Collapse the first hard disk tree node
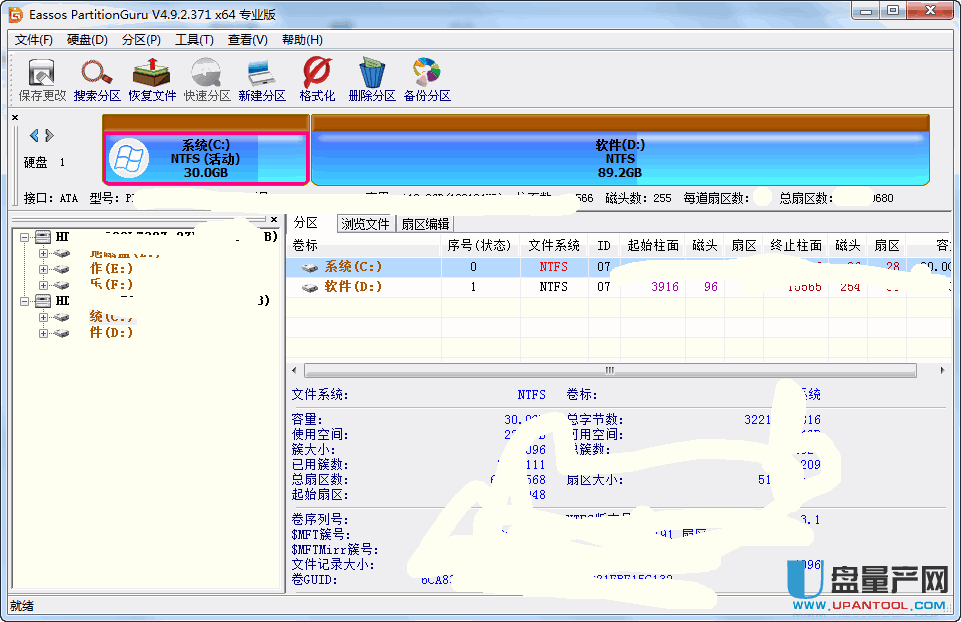Screen dimensions: 961x622 25,237
